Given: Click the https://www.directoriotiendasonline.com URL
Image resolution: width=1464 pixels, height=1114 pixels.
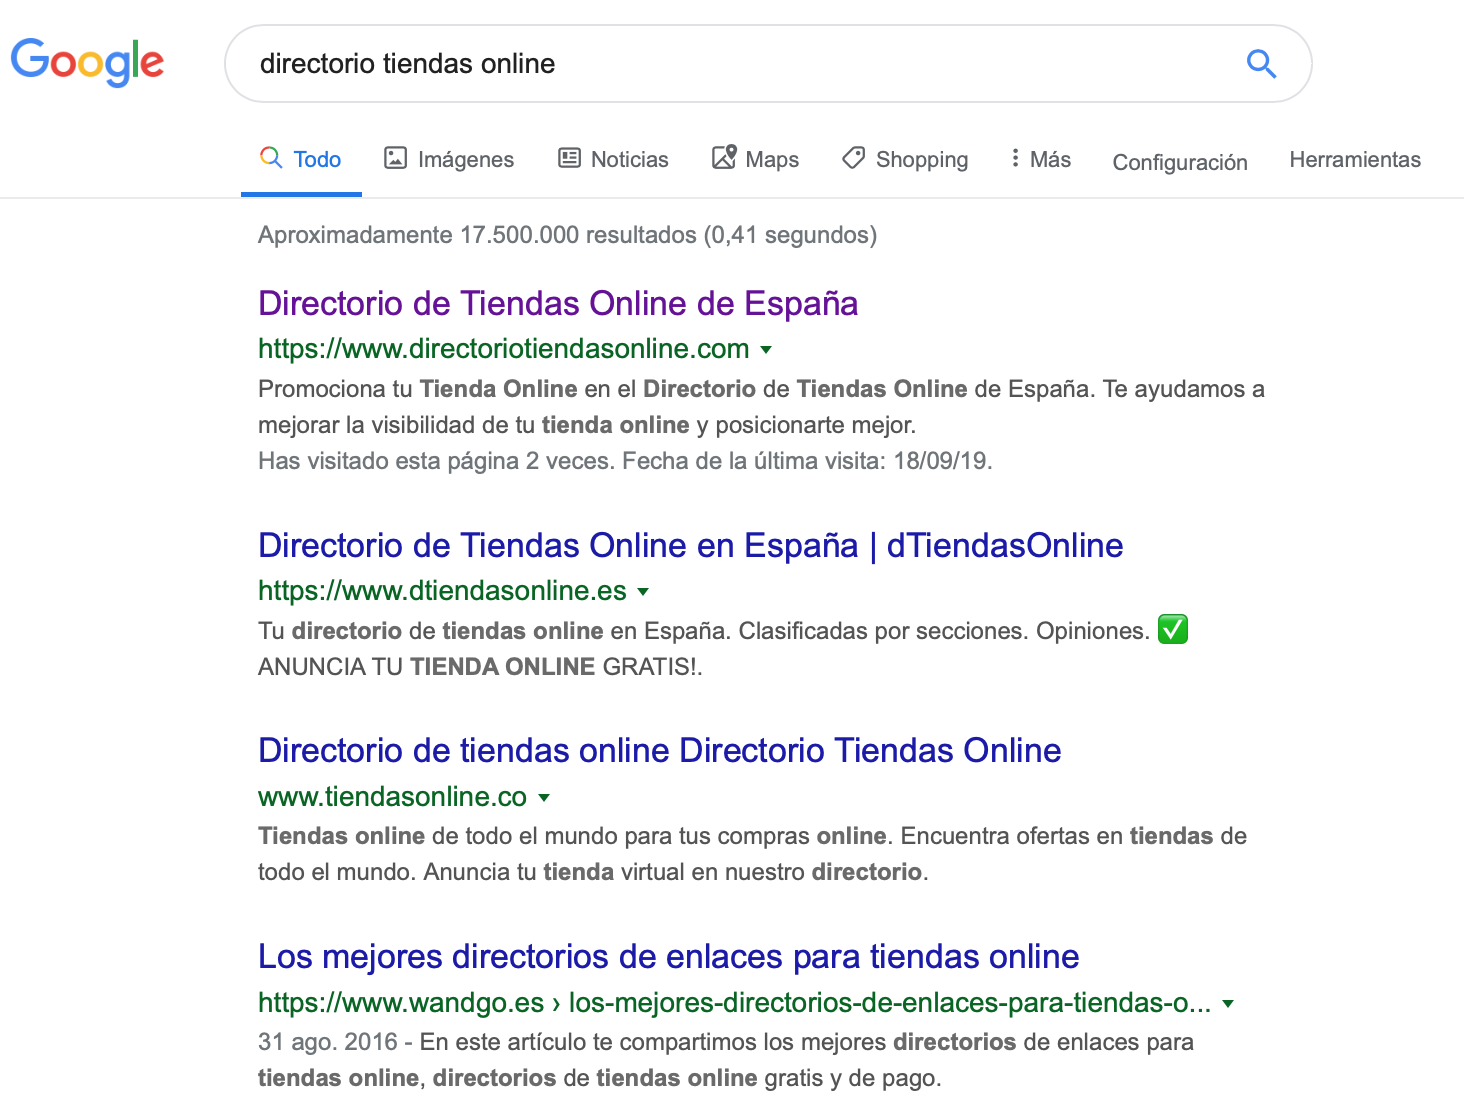Looking at the screenshot, I should [504, 349].
